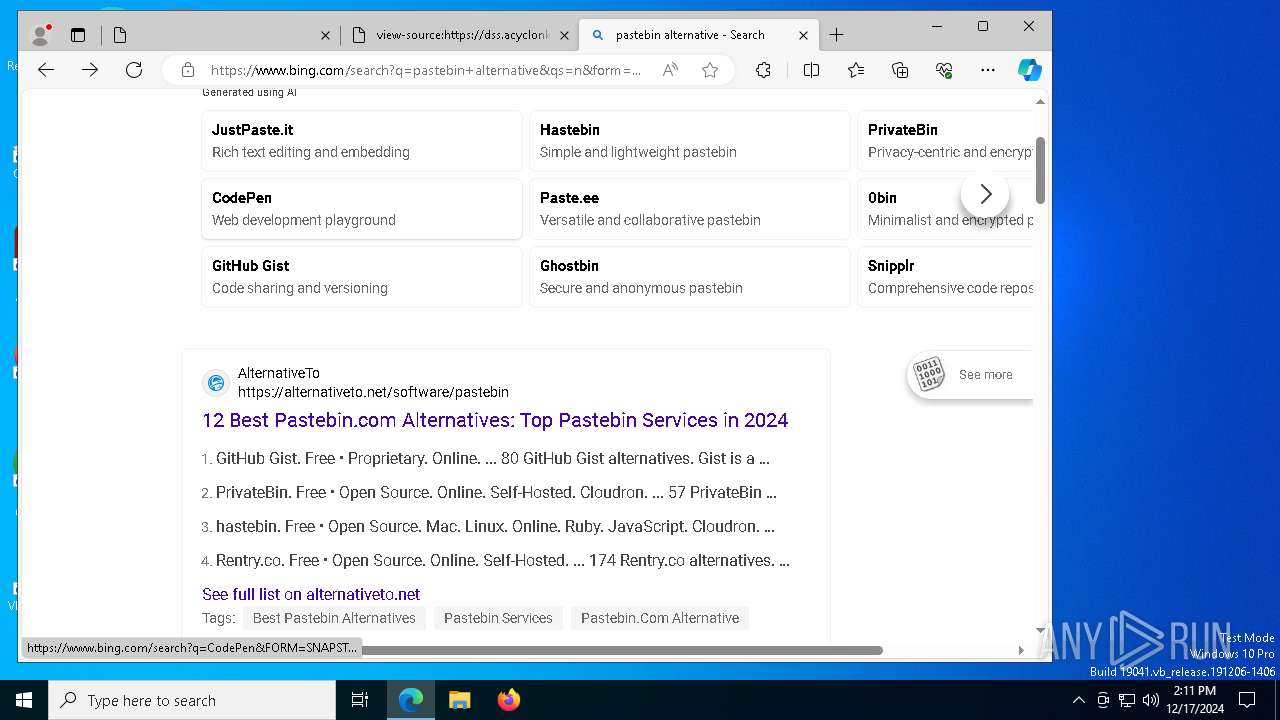
Task: Go back to previous page
Action: pyautogui.click(x=46, y=70)
